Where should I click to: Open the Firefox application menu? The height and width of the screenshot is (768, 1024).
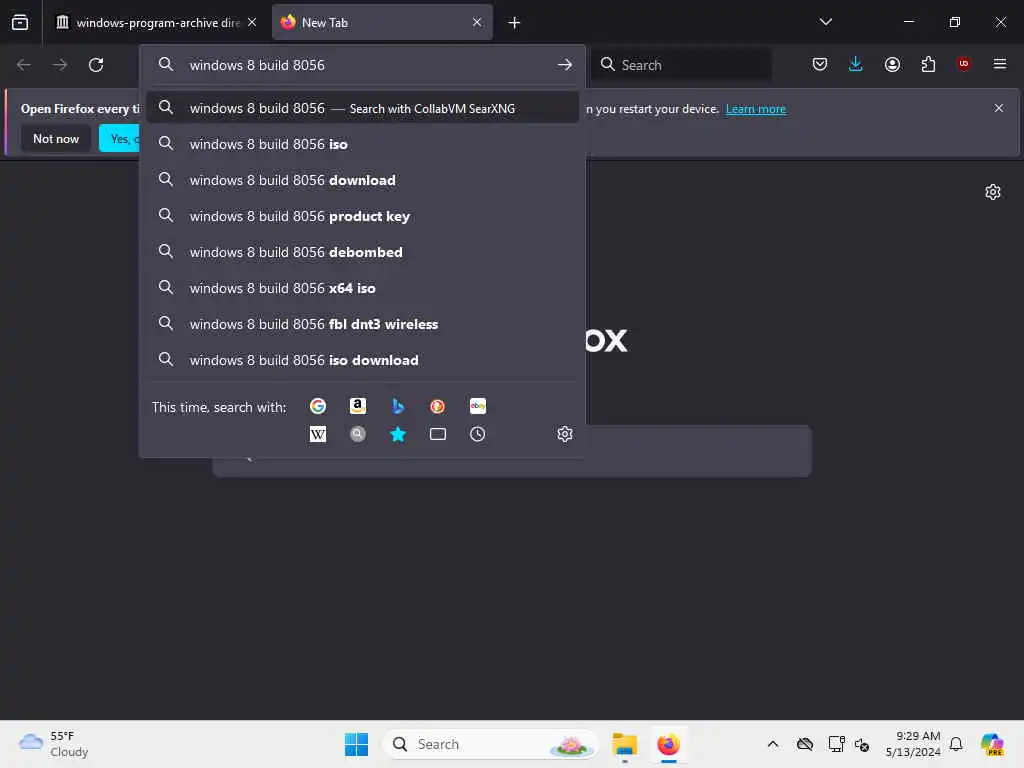tap(1000, 64)
